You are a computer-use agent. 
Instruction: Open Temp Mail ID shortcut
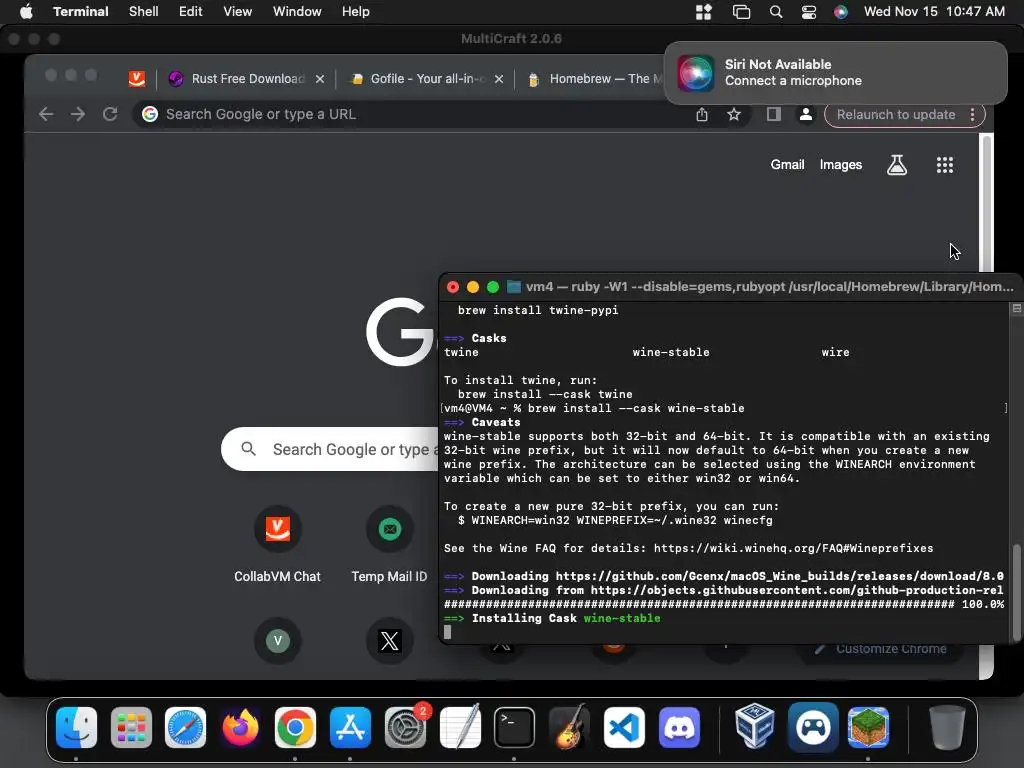tap(389, 545)
